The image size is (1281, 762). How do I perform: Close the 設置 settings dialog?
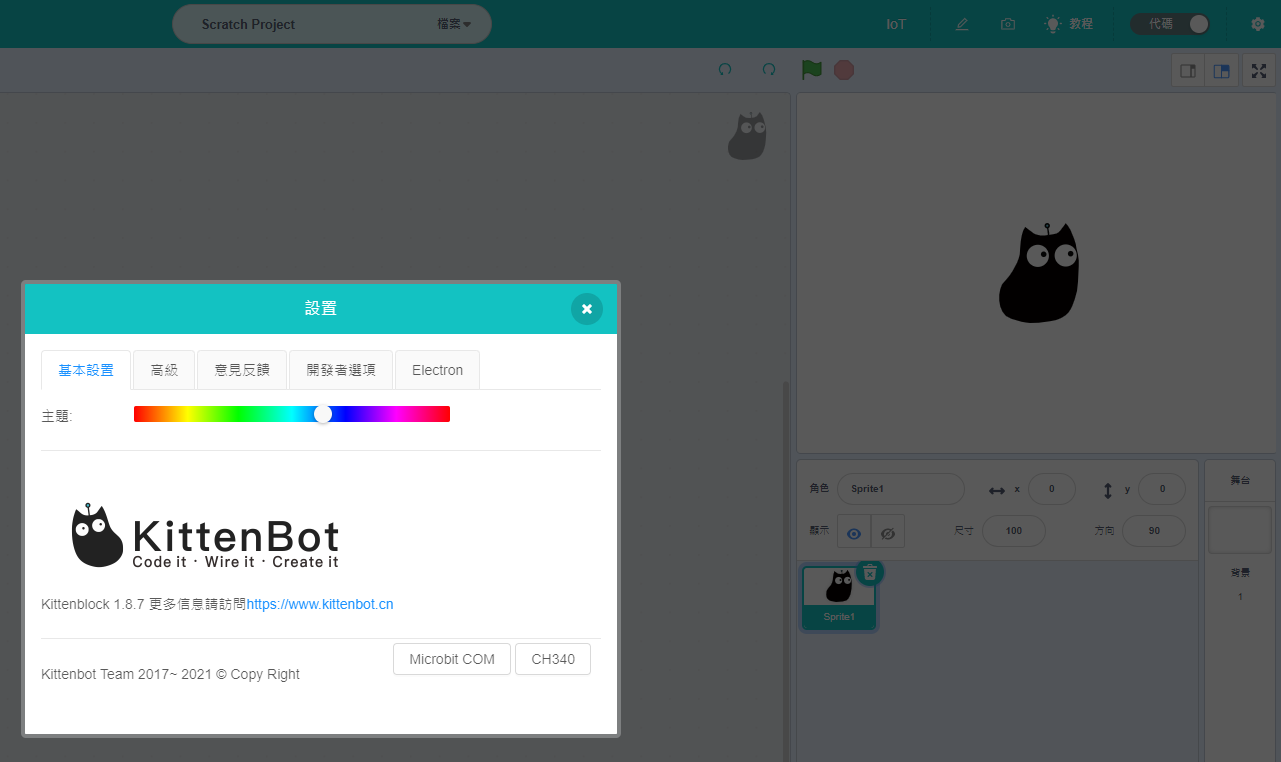[587, 309]
